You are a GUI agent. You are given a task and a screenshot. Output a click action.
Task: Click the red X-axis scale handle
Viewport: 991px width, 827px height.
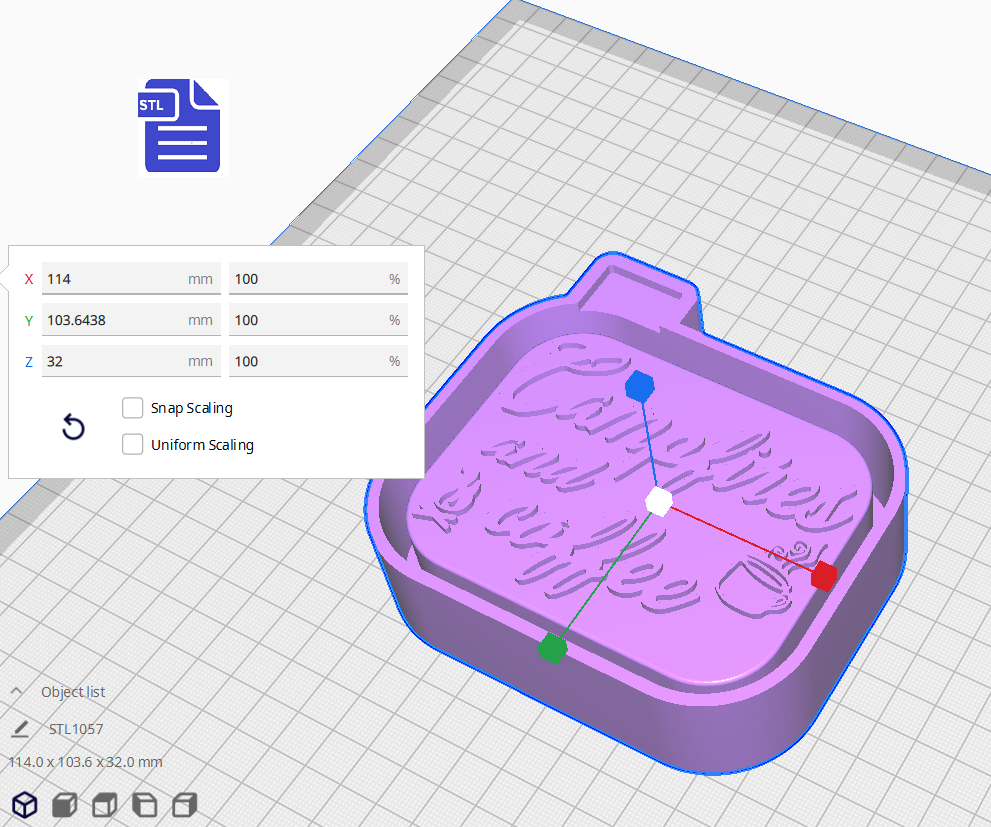pos(822,576)
